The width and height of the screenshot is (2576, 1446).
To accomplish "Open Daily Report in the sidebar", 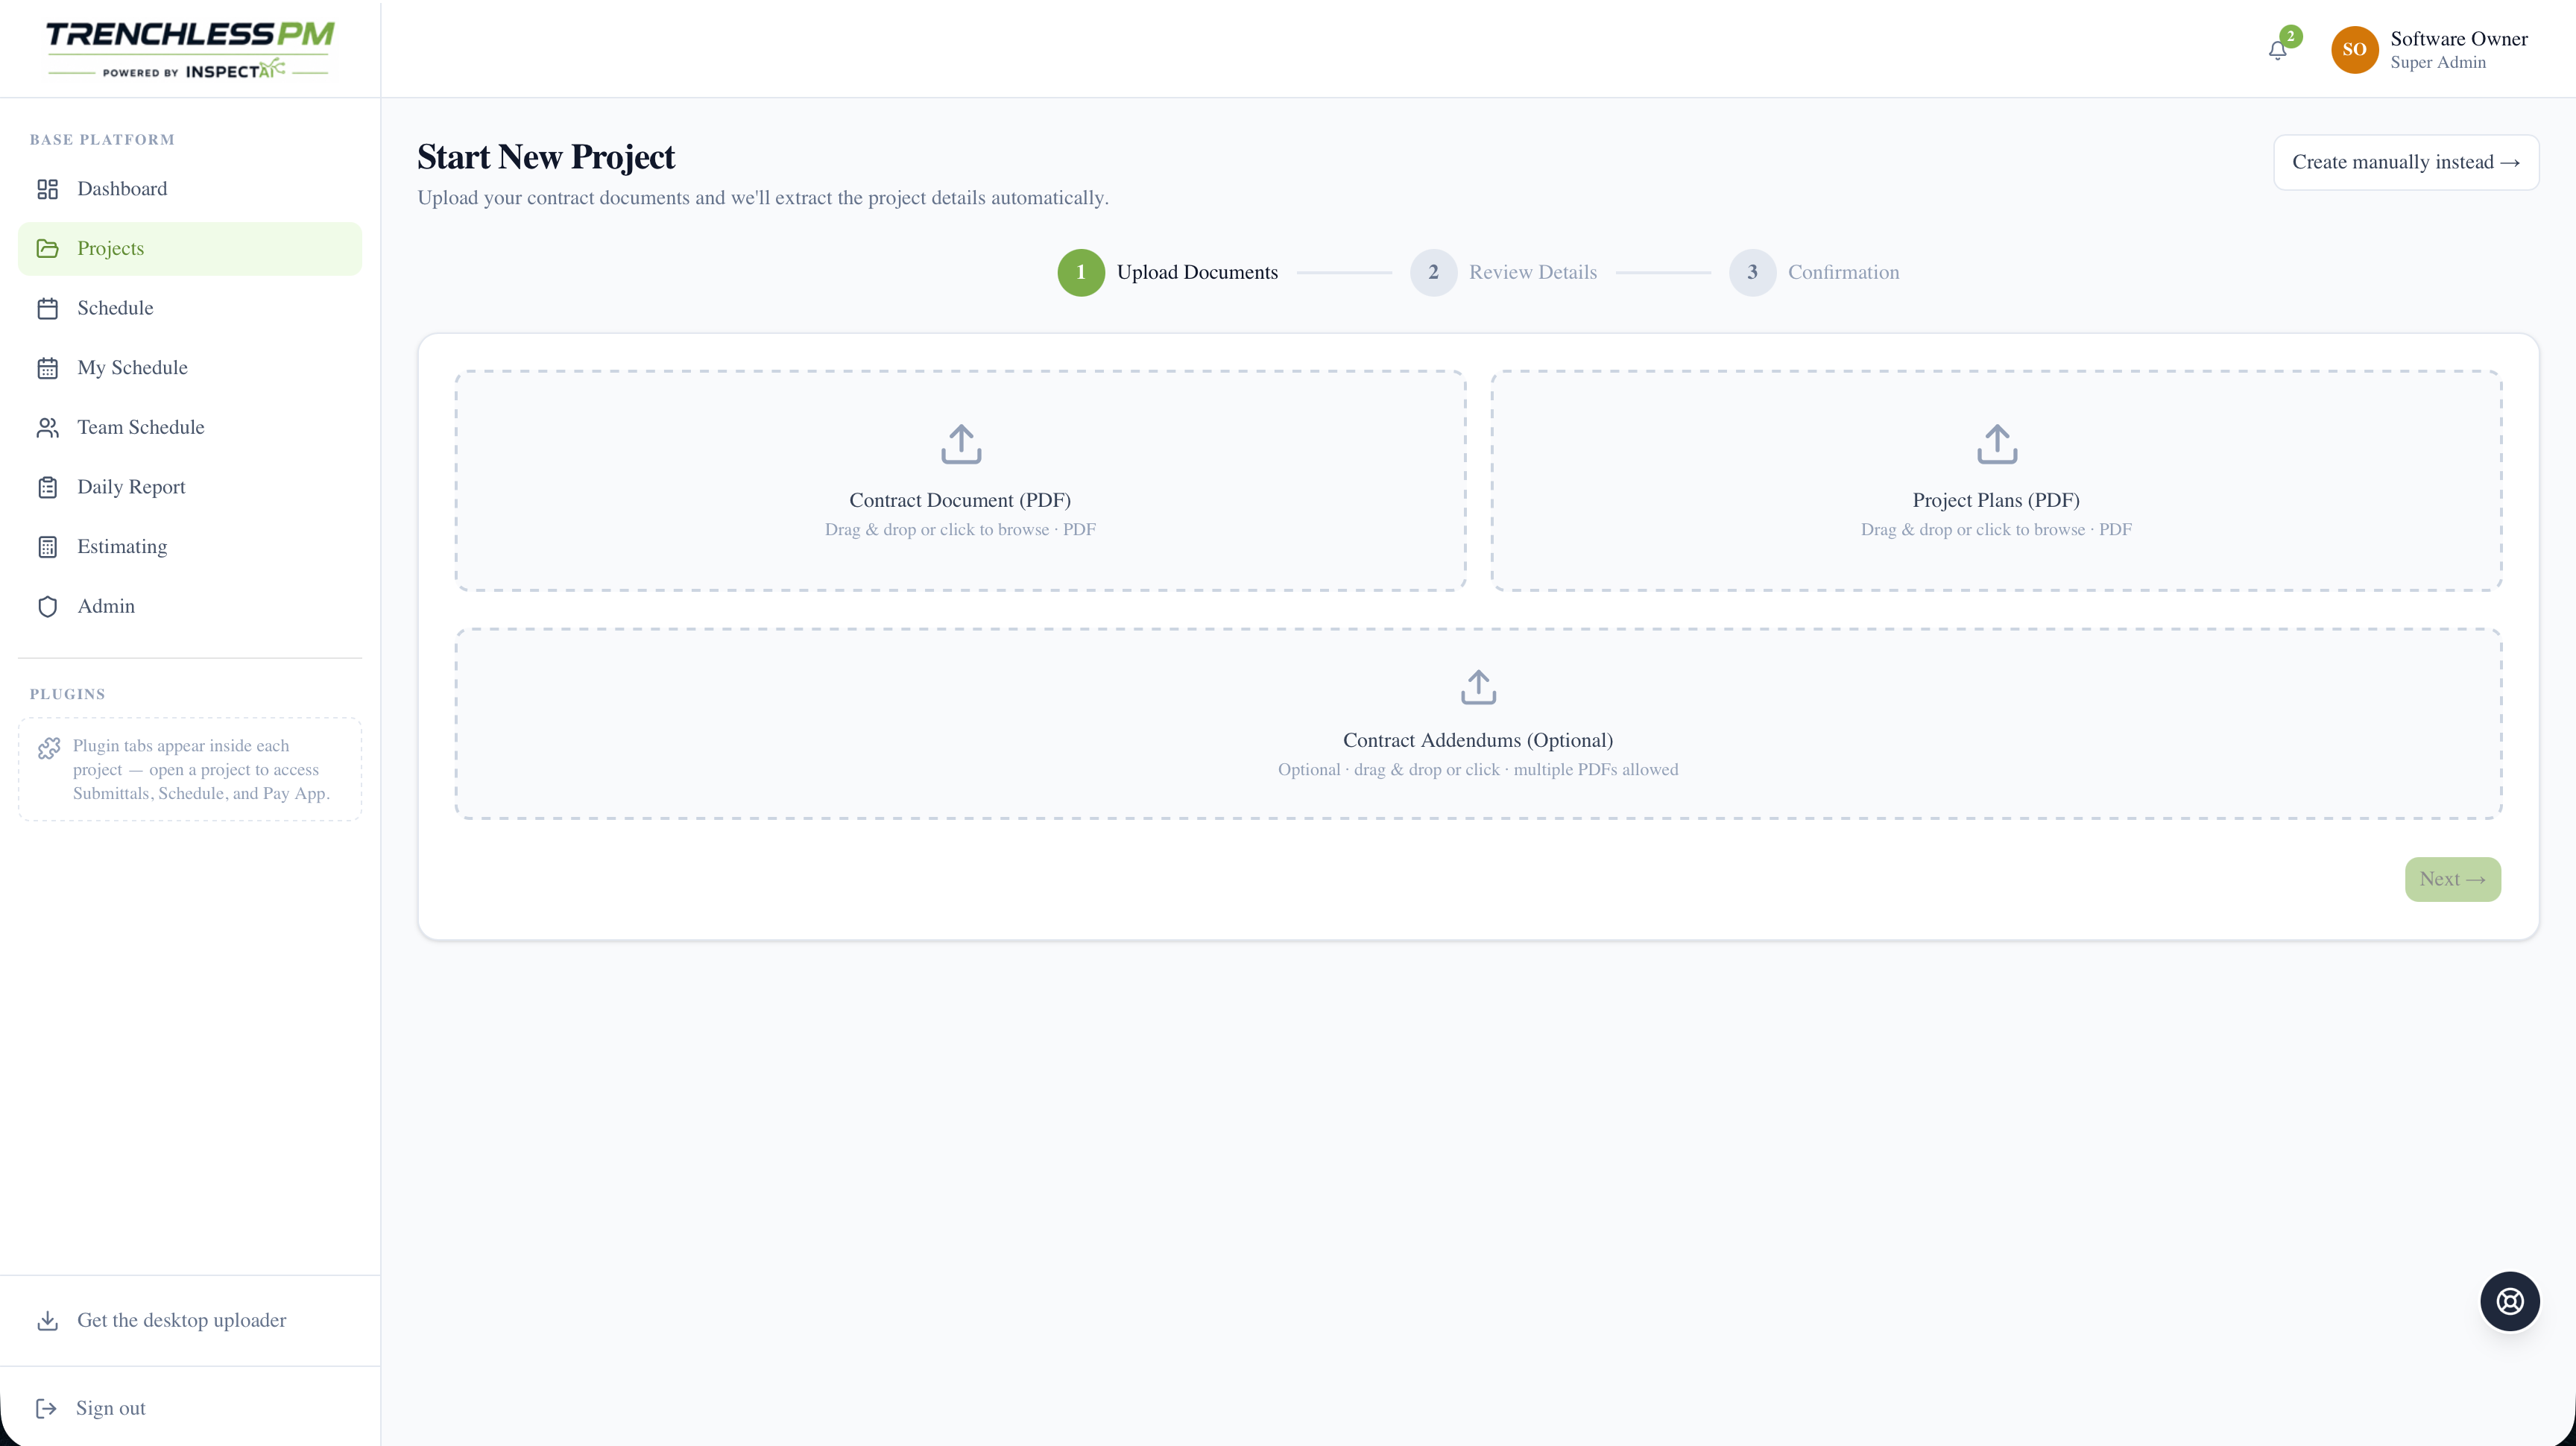I will pos(190,487).
